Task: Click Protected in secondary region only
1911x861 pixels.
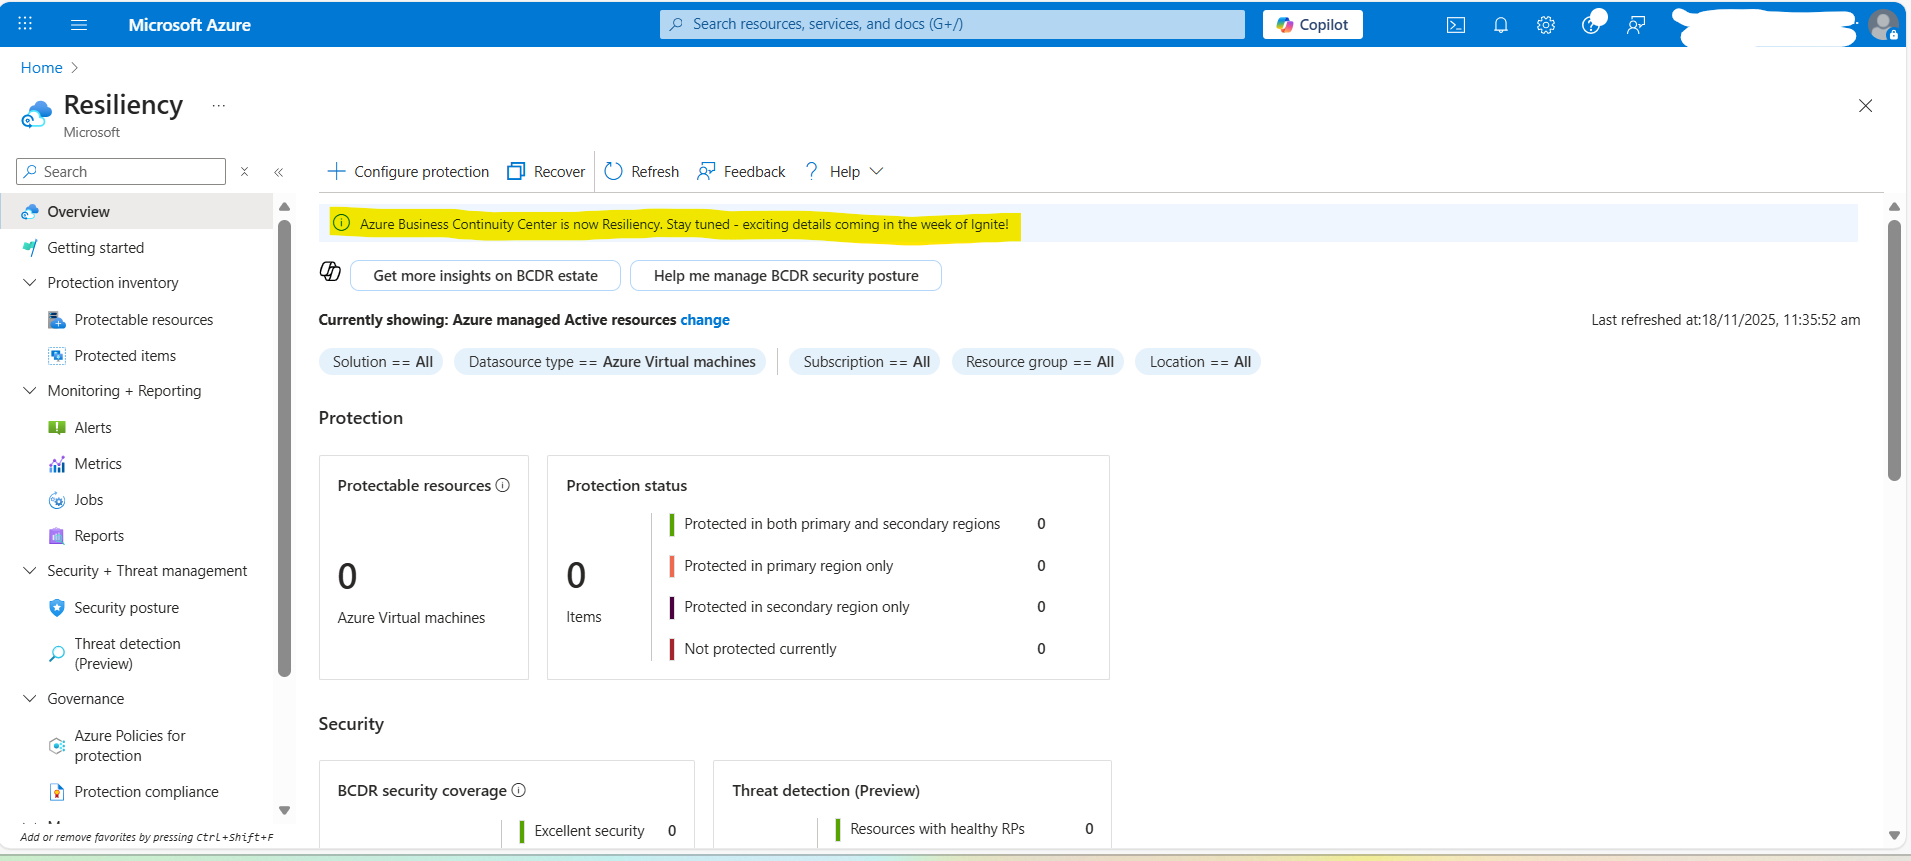Action: point(797,607)
